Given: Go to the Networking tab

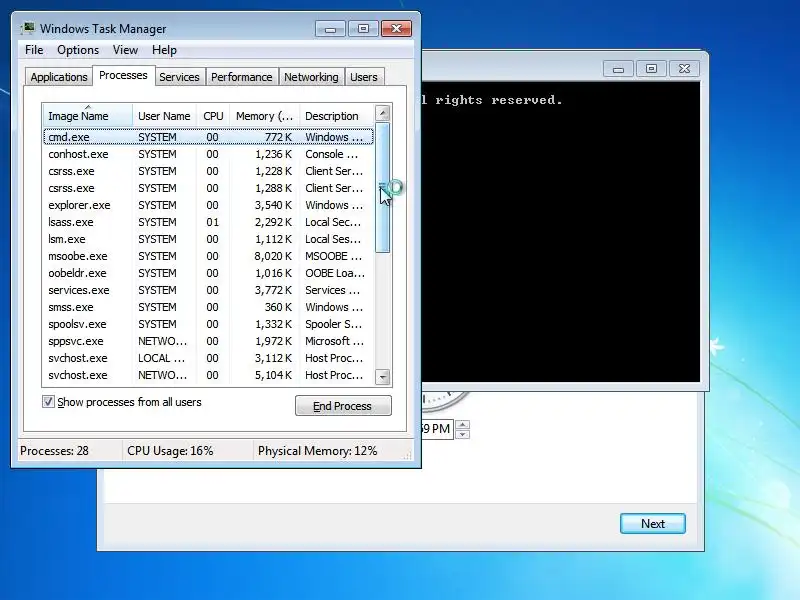Looking at the screenshot, I should click(x=311, y=77).
